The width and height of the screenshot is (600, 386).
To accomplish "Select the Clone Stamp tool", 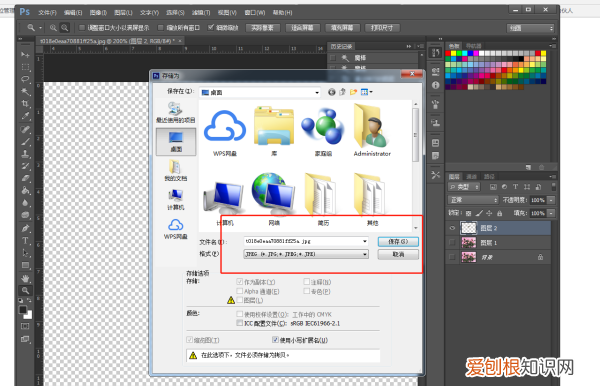I will pyautogui.click(x=25, y=154).
